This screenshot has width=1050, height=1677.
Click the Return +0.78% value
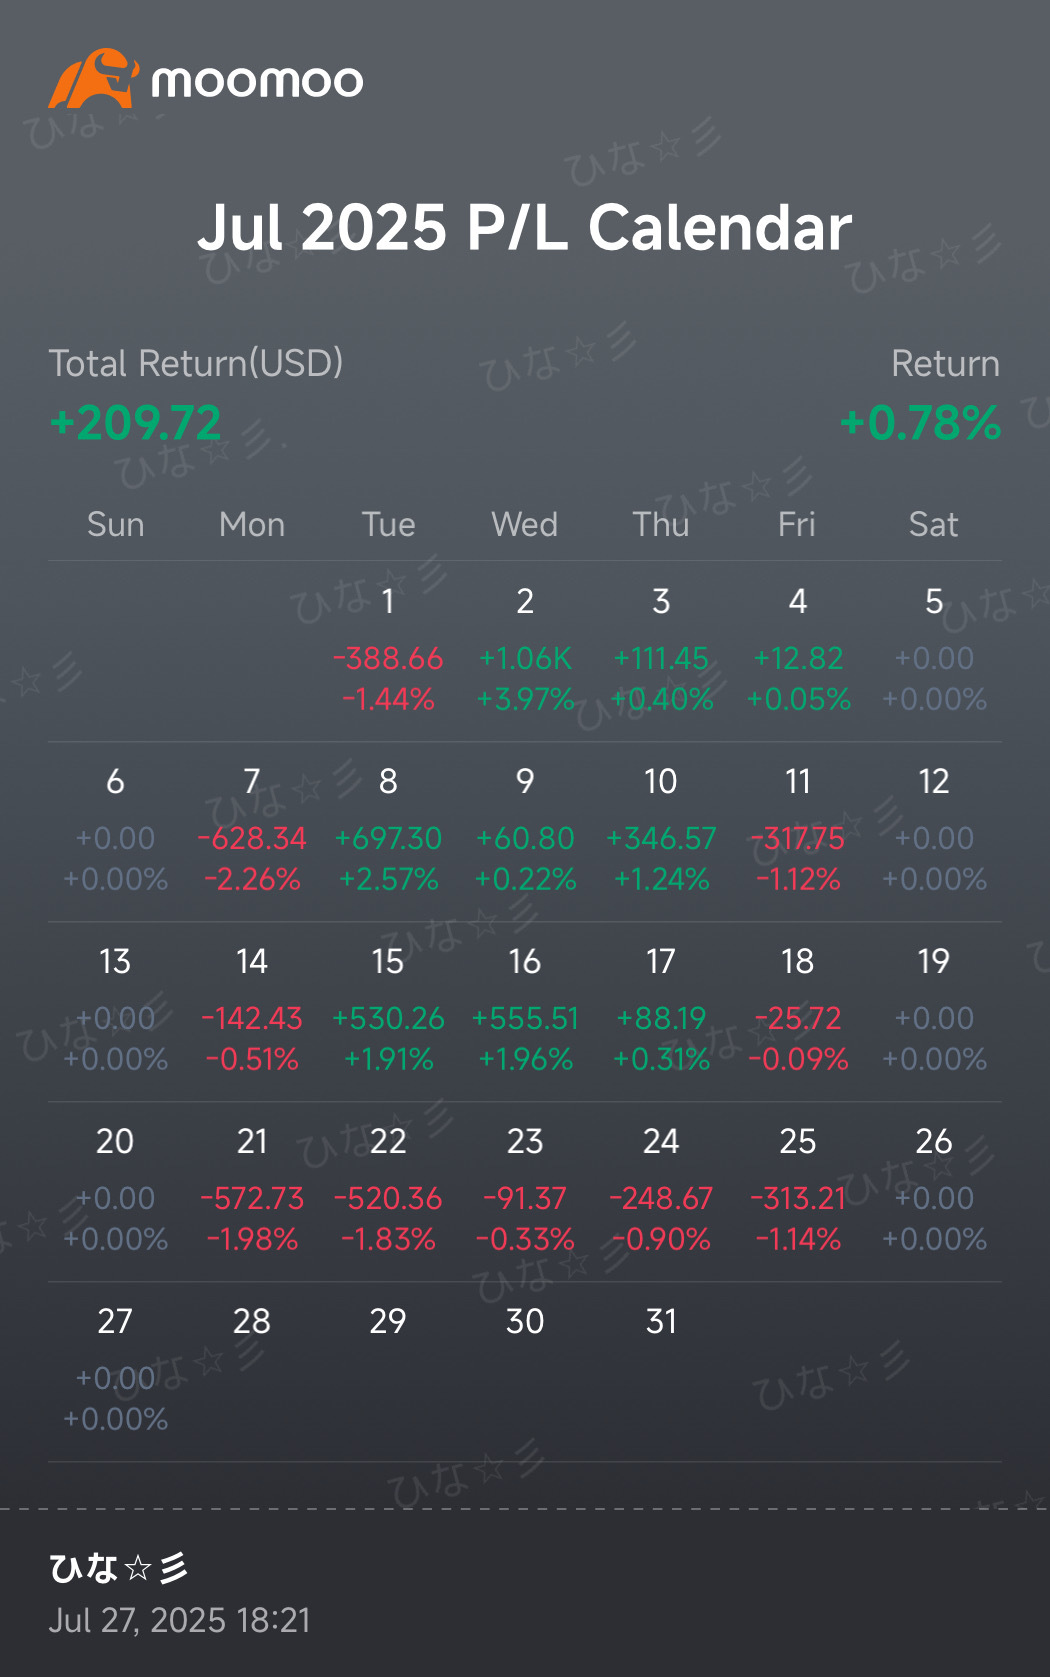point(920,423)
